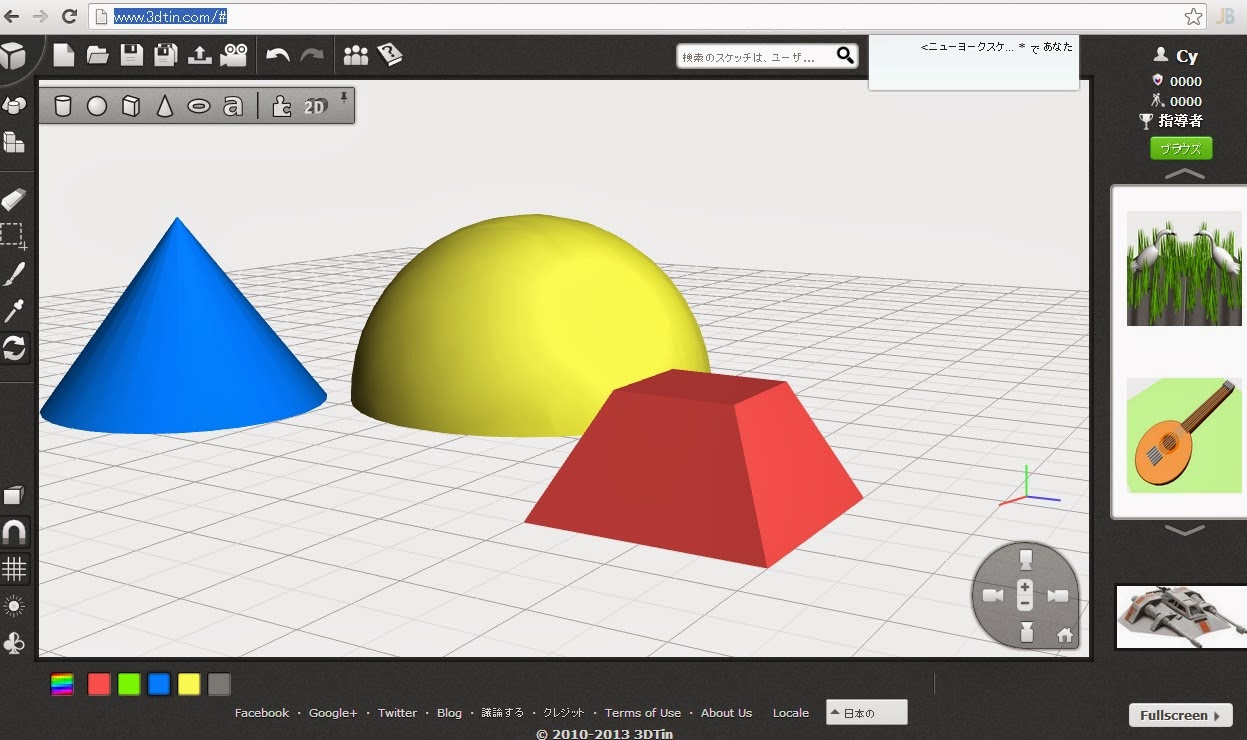Toggle the grid display
The width and height of the screenshot is (1247, 740).
[x=16, y=568]
